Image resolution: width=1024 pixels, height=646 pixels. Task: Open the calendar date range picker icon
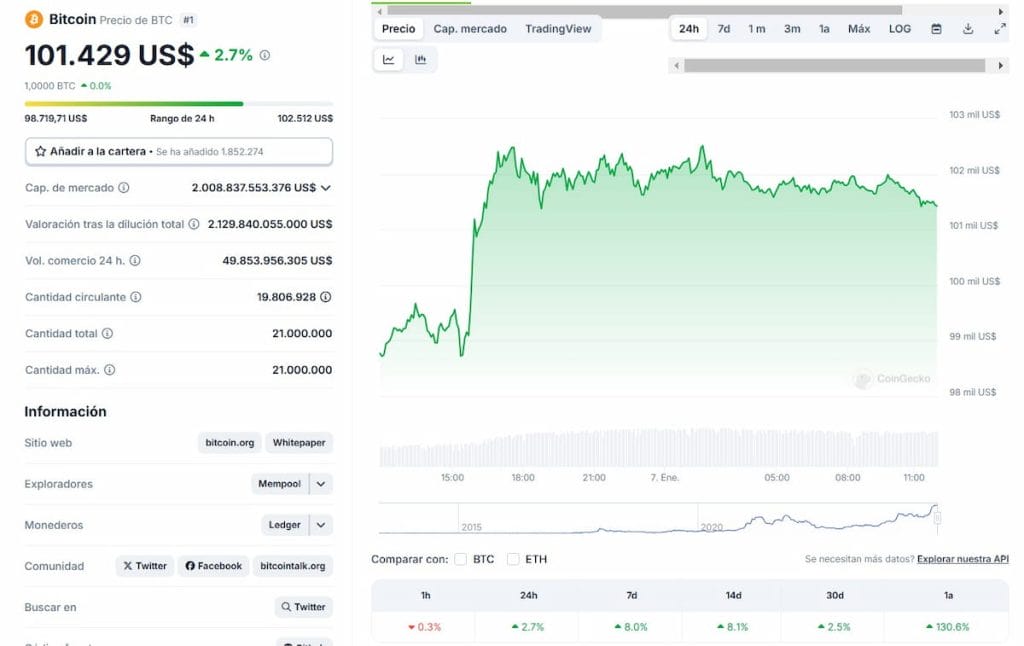coord(936,28)
